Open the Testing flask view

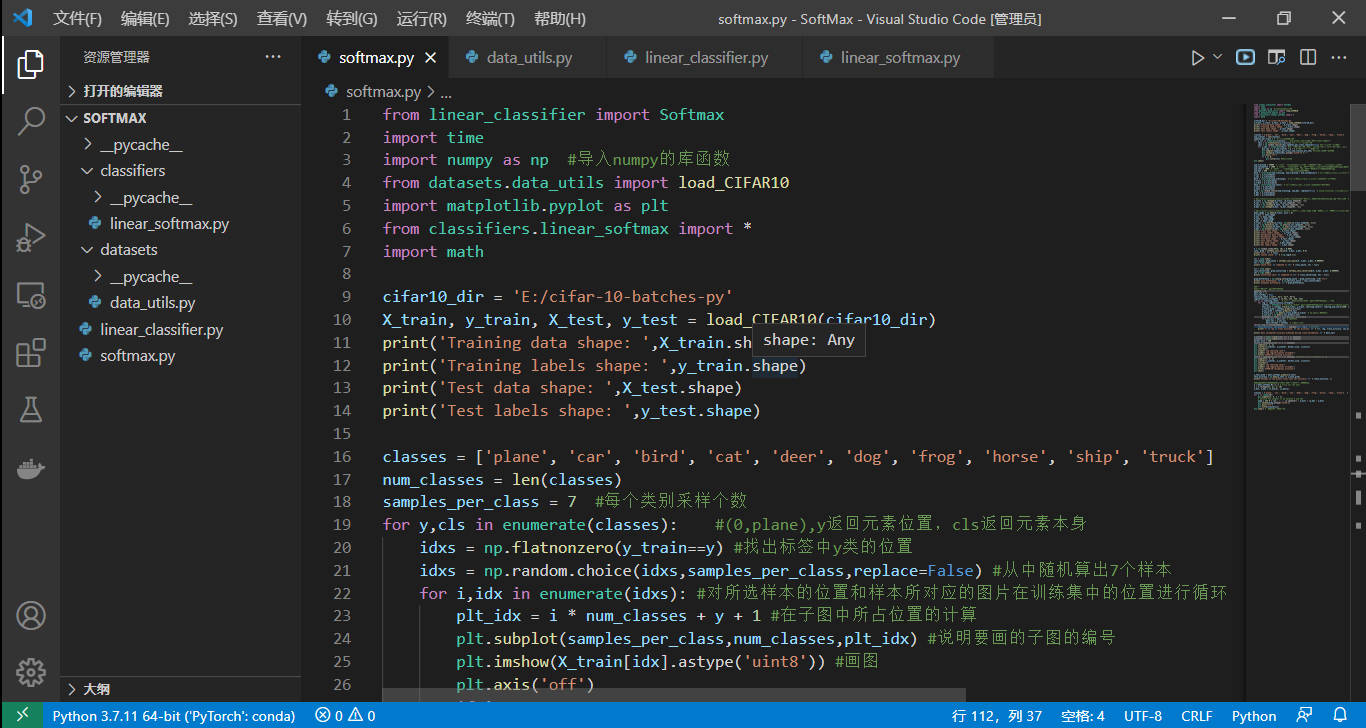[30, 410]
